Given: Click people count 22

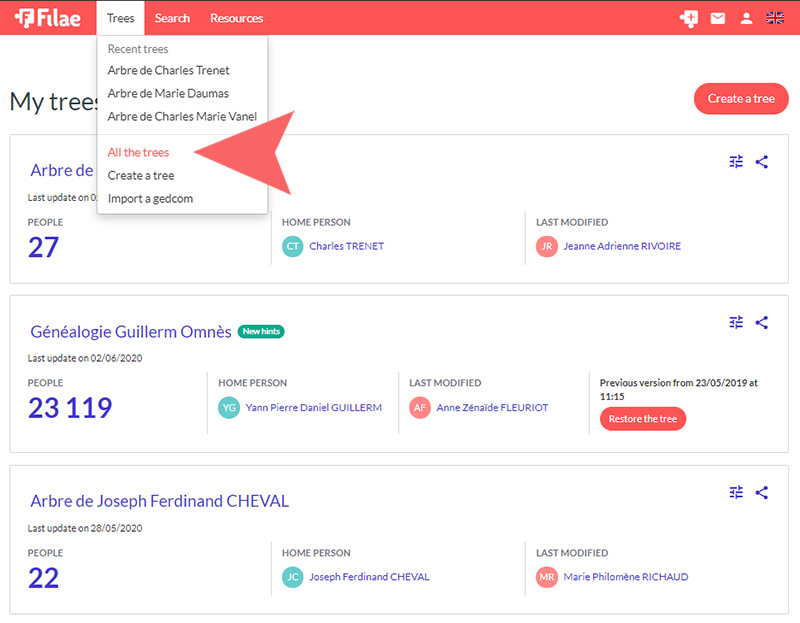Looking at the screenshot, I should (43, 578).
